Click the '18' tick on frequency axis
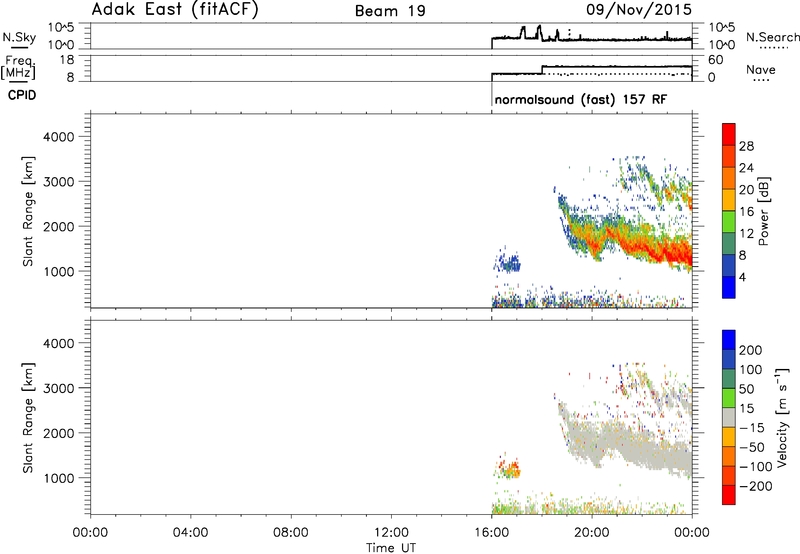 coord(67,60)
